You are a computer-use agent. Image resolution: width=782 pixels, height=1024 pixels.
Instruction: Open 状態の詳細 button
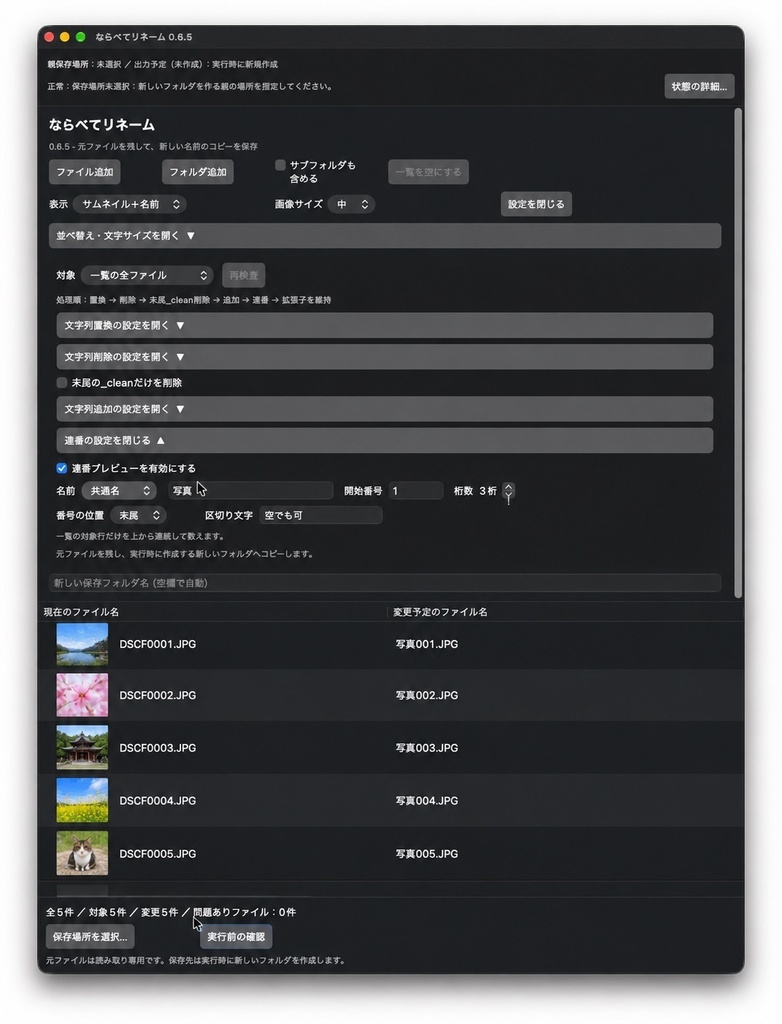click(699, 86)
